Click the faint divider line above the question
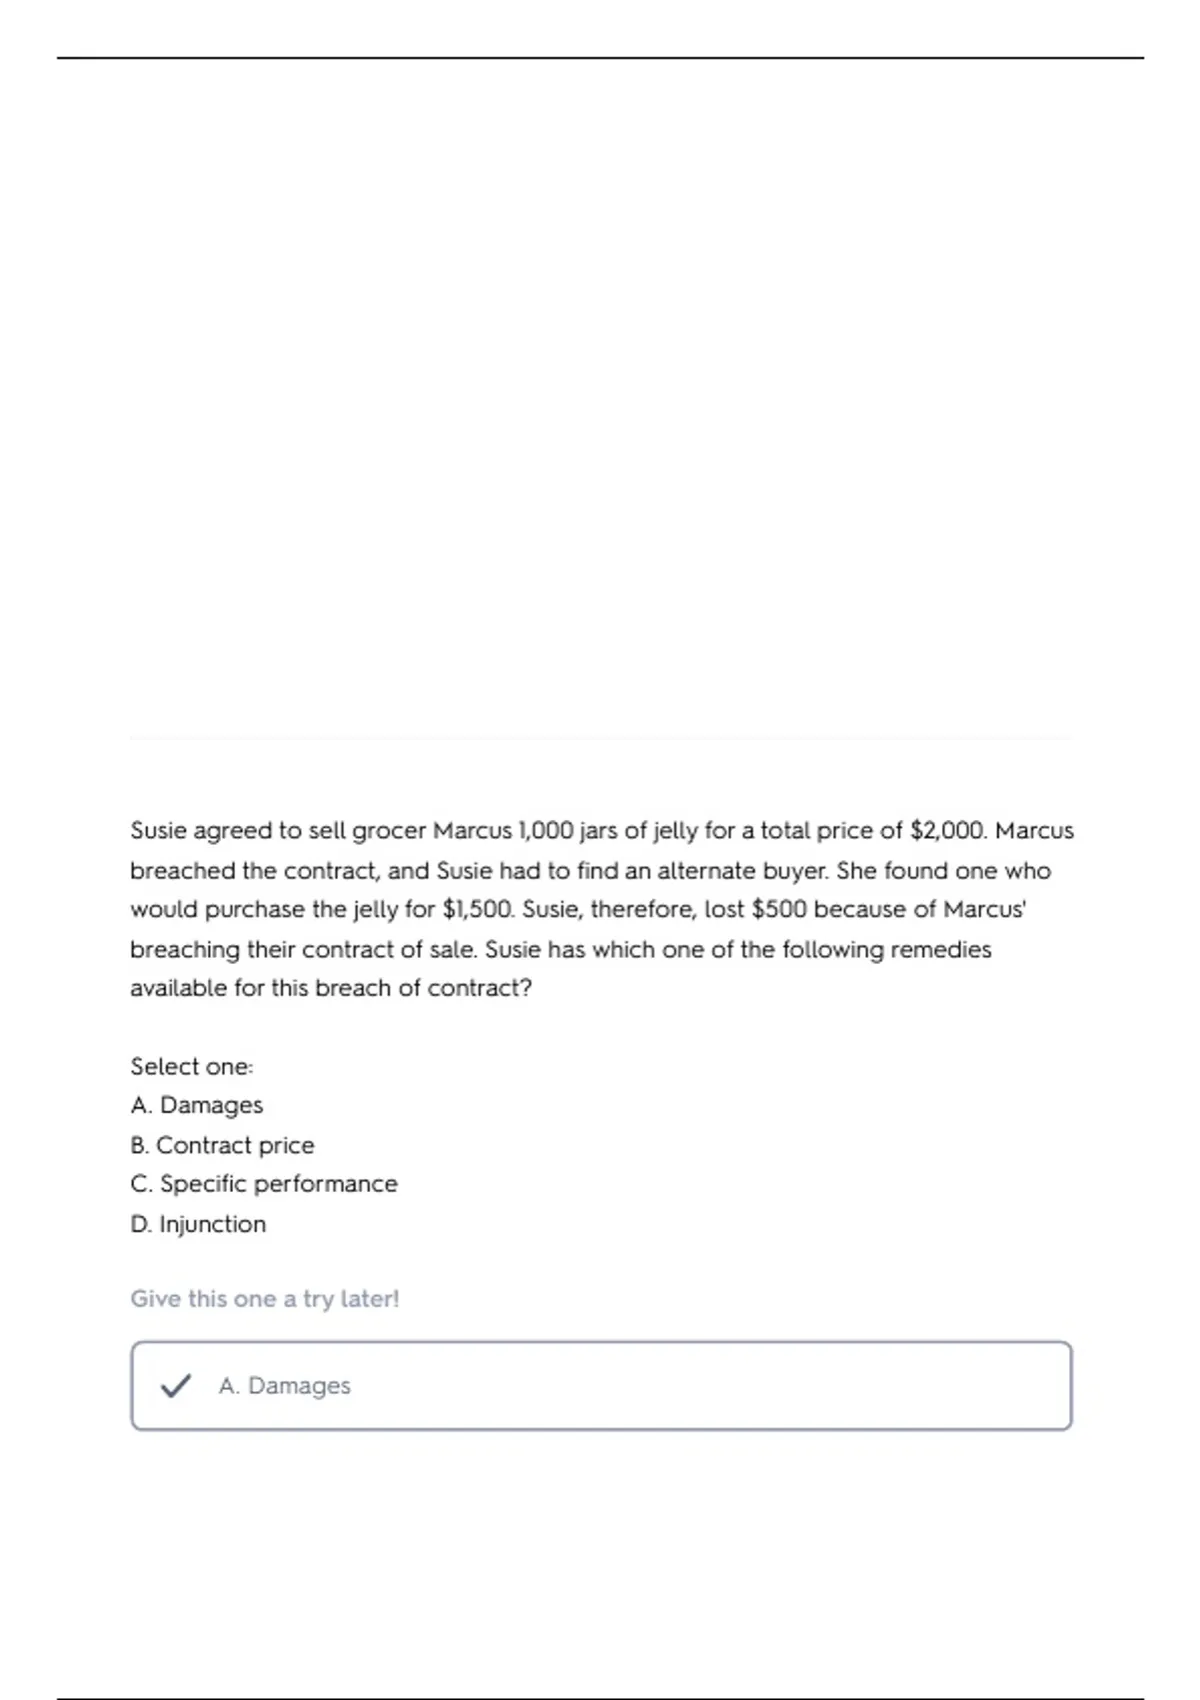The width and height of the screenshot is (1200, 1700). click(x=601, y=739)
